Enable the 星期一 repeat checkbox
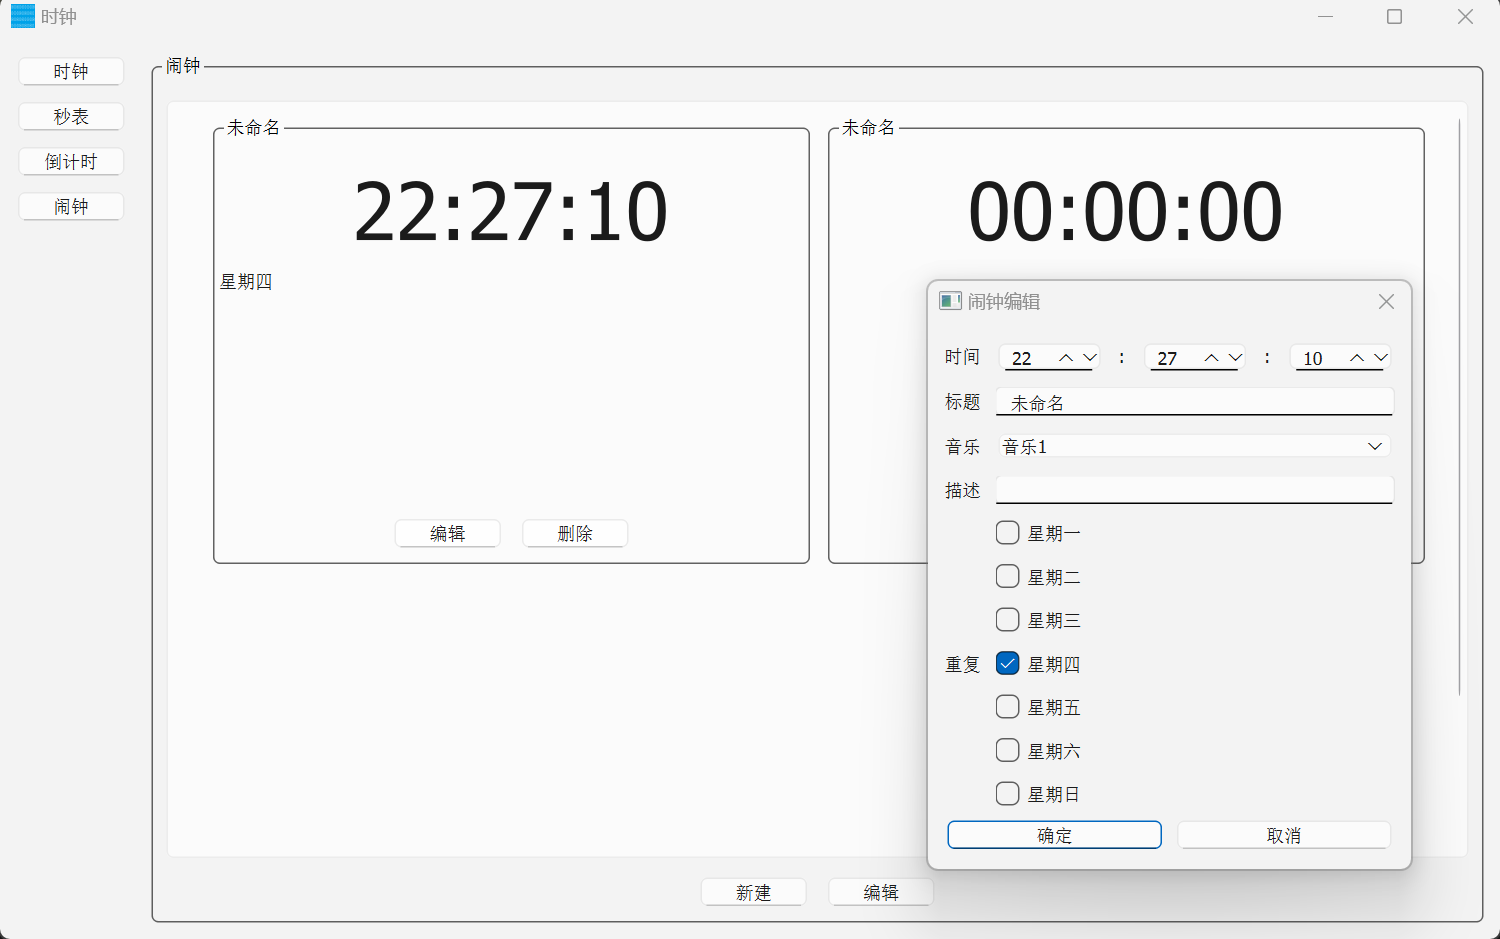1500x939 pixels. tap(1008, 533)
